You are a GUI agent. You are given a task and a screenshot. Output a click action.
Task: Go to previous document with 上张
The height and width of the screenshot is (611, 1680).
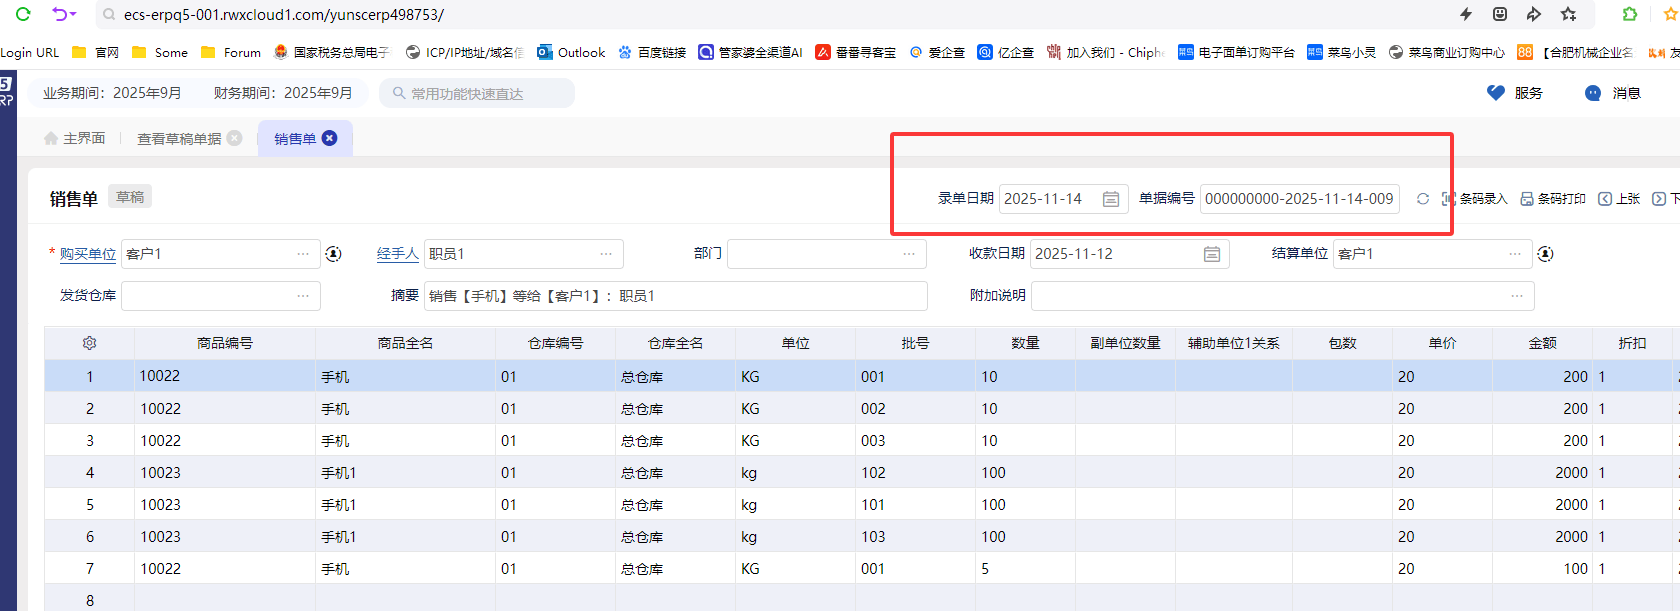point(1619,199)
